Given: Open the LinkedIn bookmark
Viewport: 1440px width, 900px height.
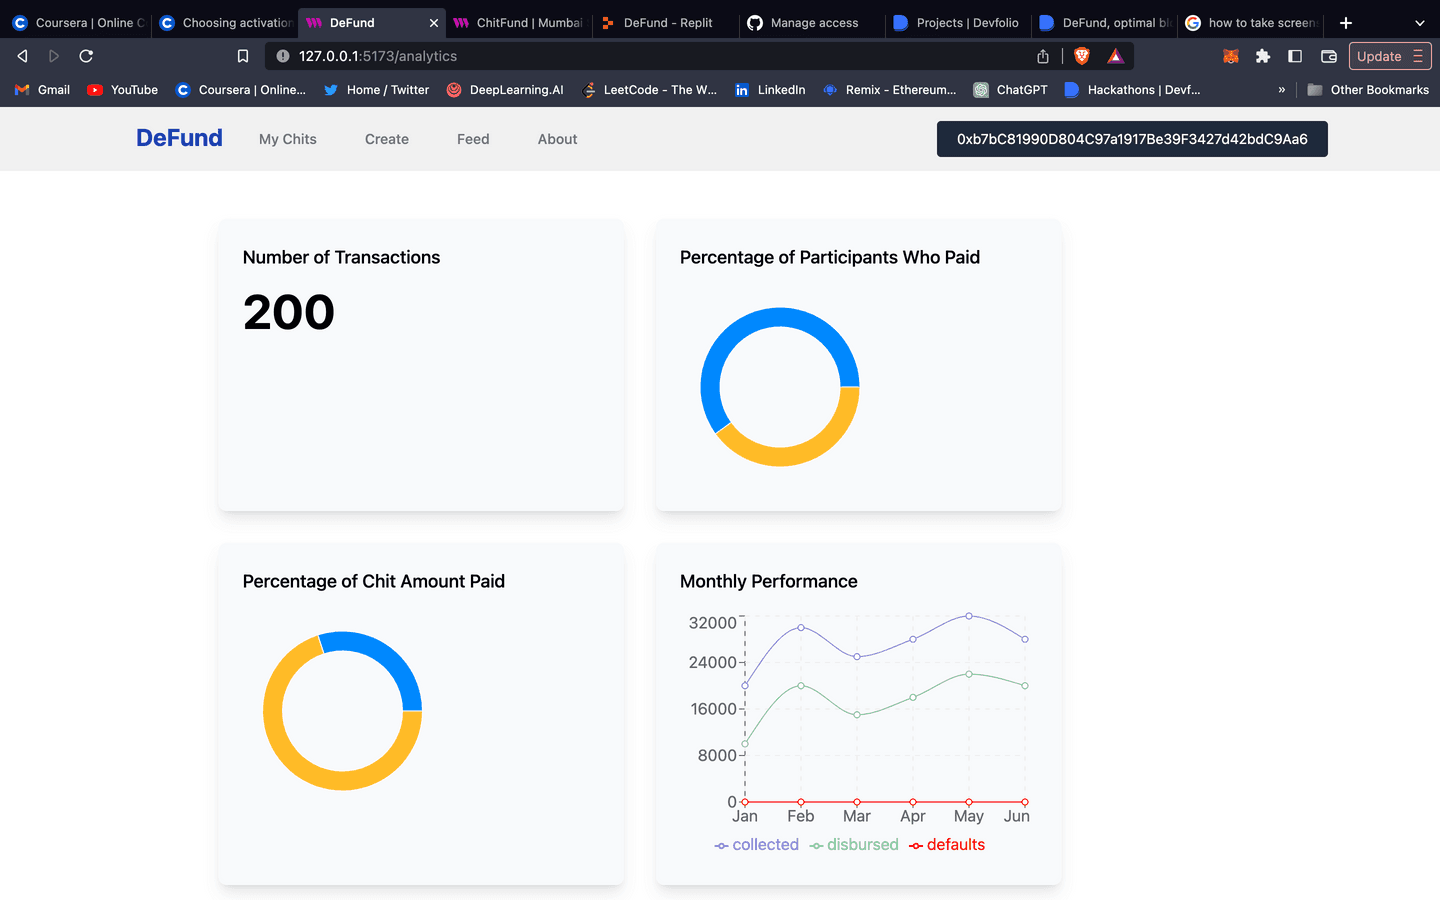Looking at the screenshot, I should click(x=770, y=90).
